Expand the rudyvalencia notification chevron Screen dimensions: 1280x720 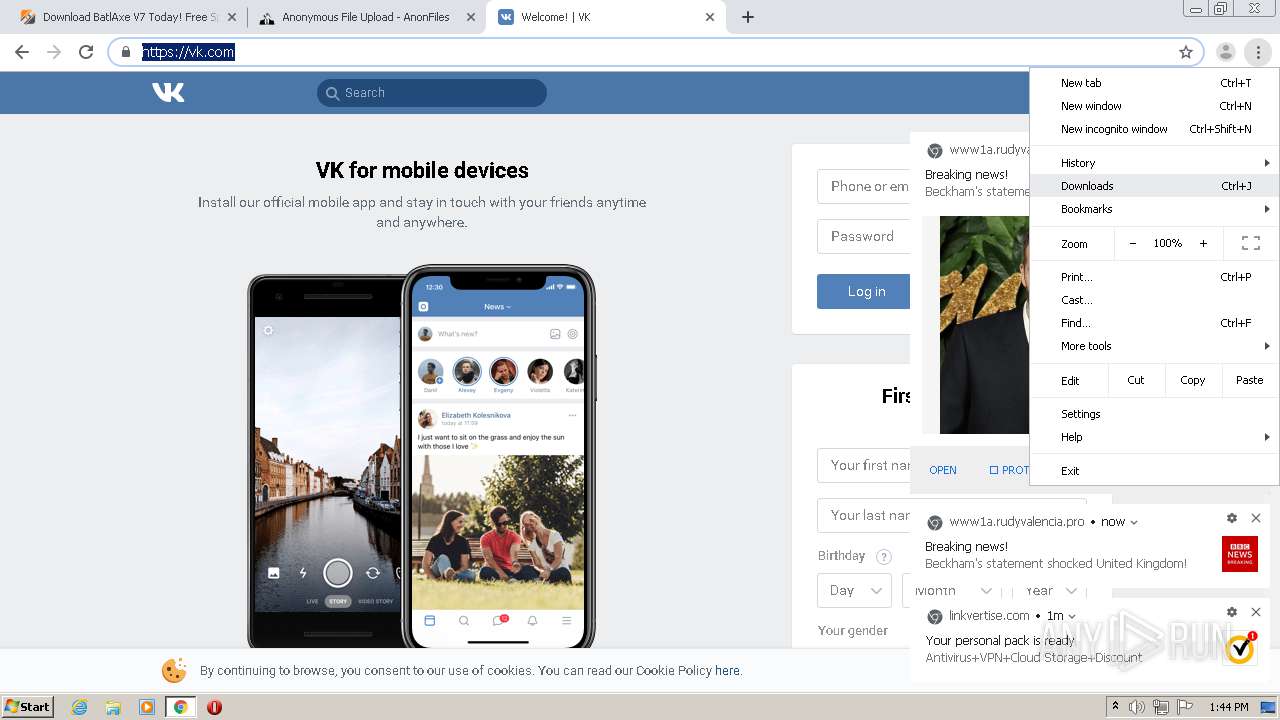coord(1134,522)
